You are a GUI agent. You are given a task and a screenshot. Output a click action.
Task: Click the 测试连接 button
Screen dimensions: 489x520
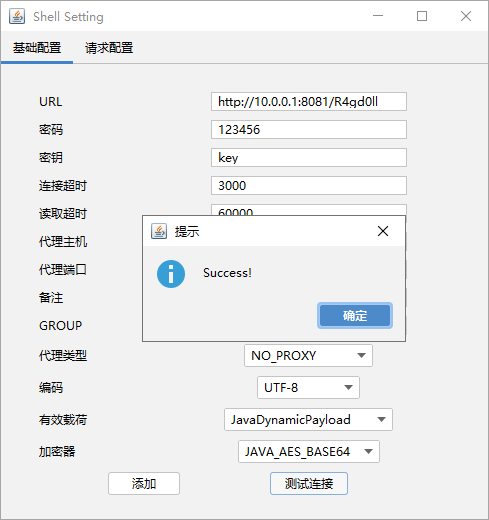[309, 483]
